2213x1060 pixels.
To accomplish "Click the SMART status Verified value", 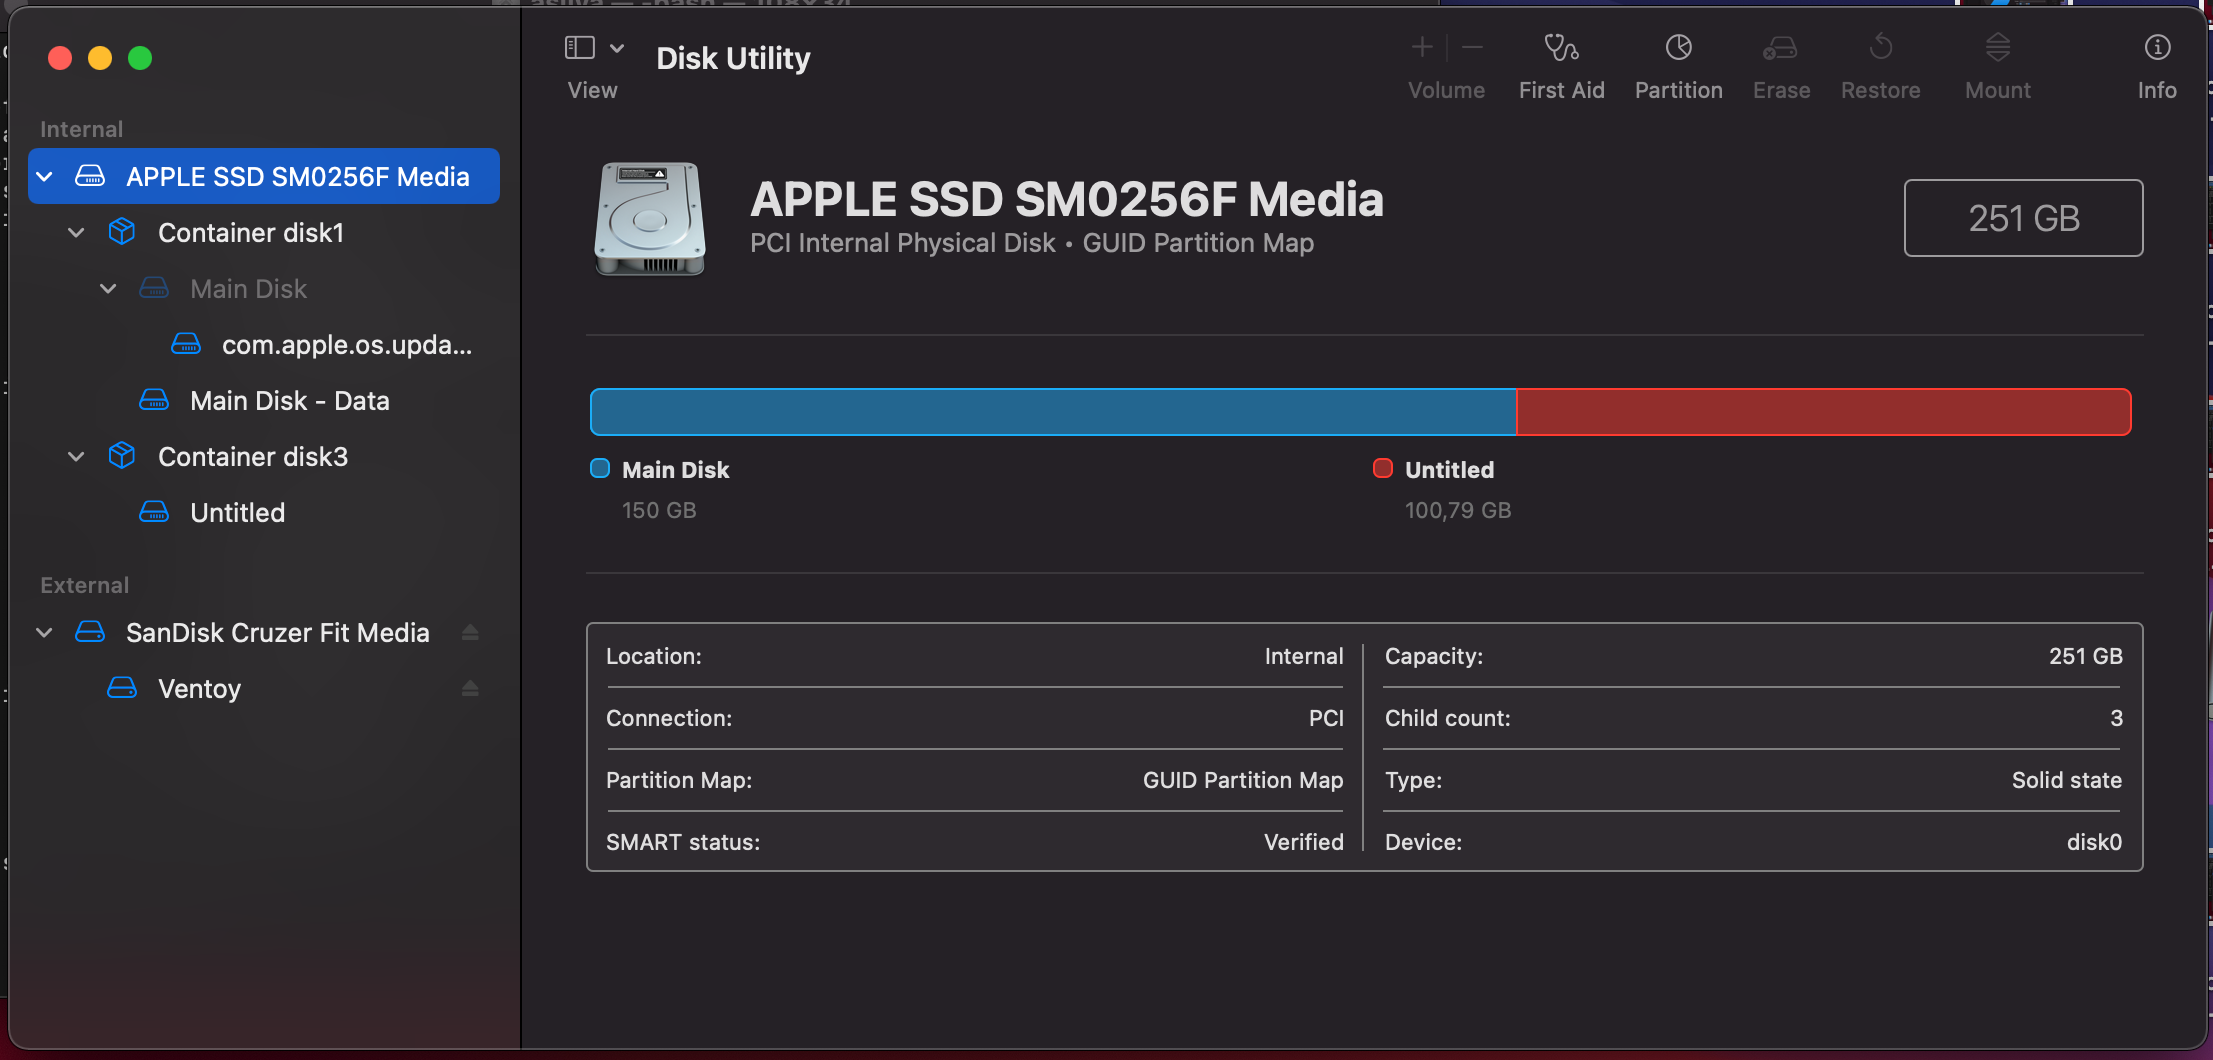I will point(1304,842).
